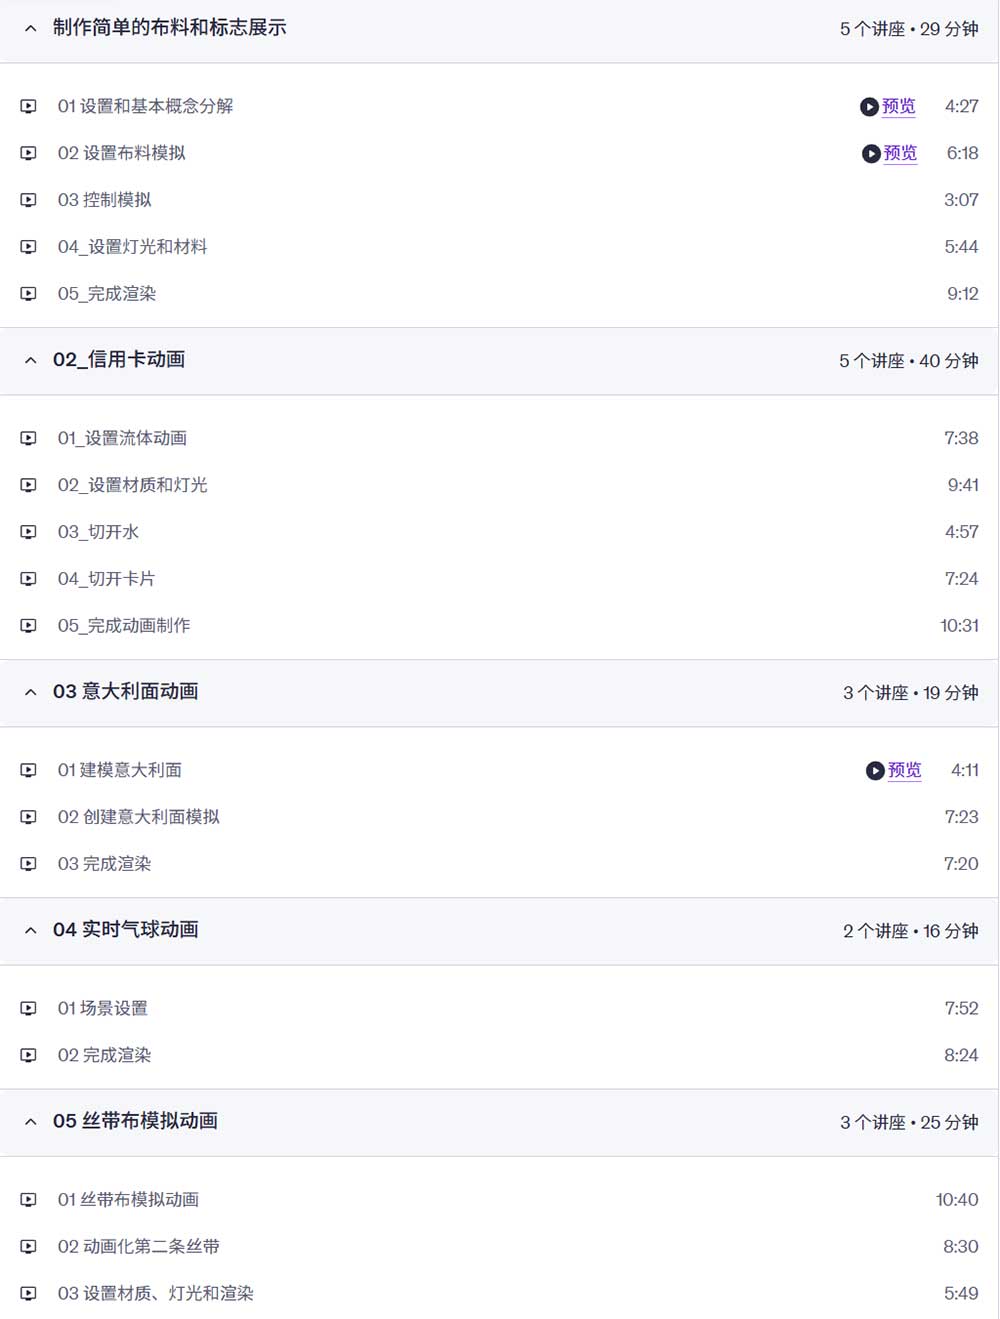
Task: Open 预览 link for 01 建模意大利面
Action: 905,770
